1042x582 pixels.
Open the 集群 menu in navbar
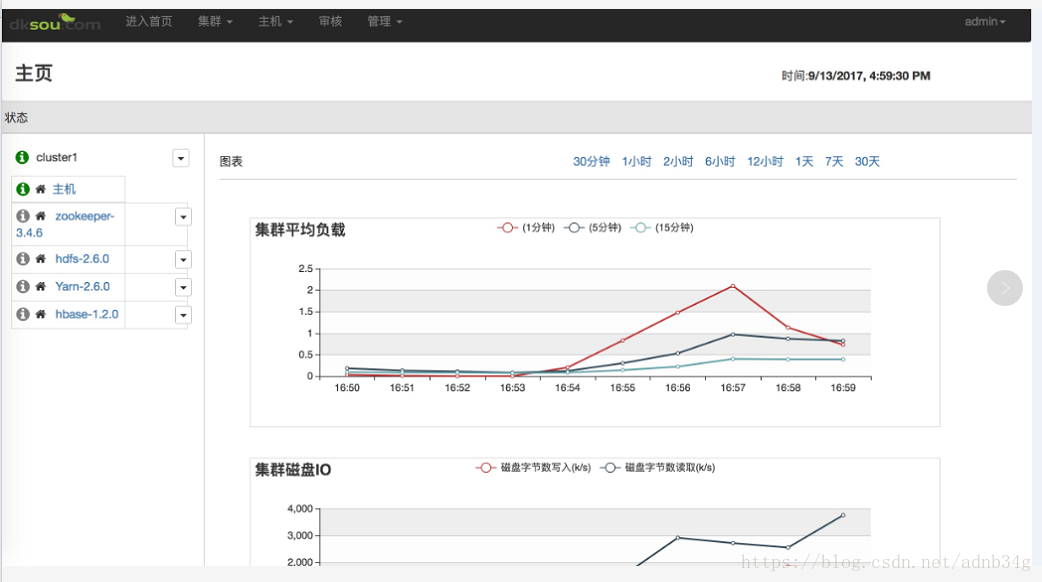coord(215,22)
